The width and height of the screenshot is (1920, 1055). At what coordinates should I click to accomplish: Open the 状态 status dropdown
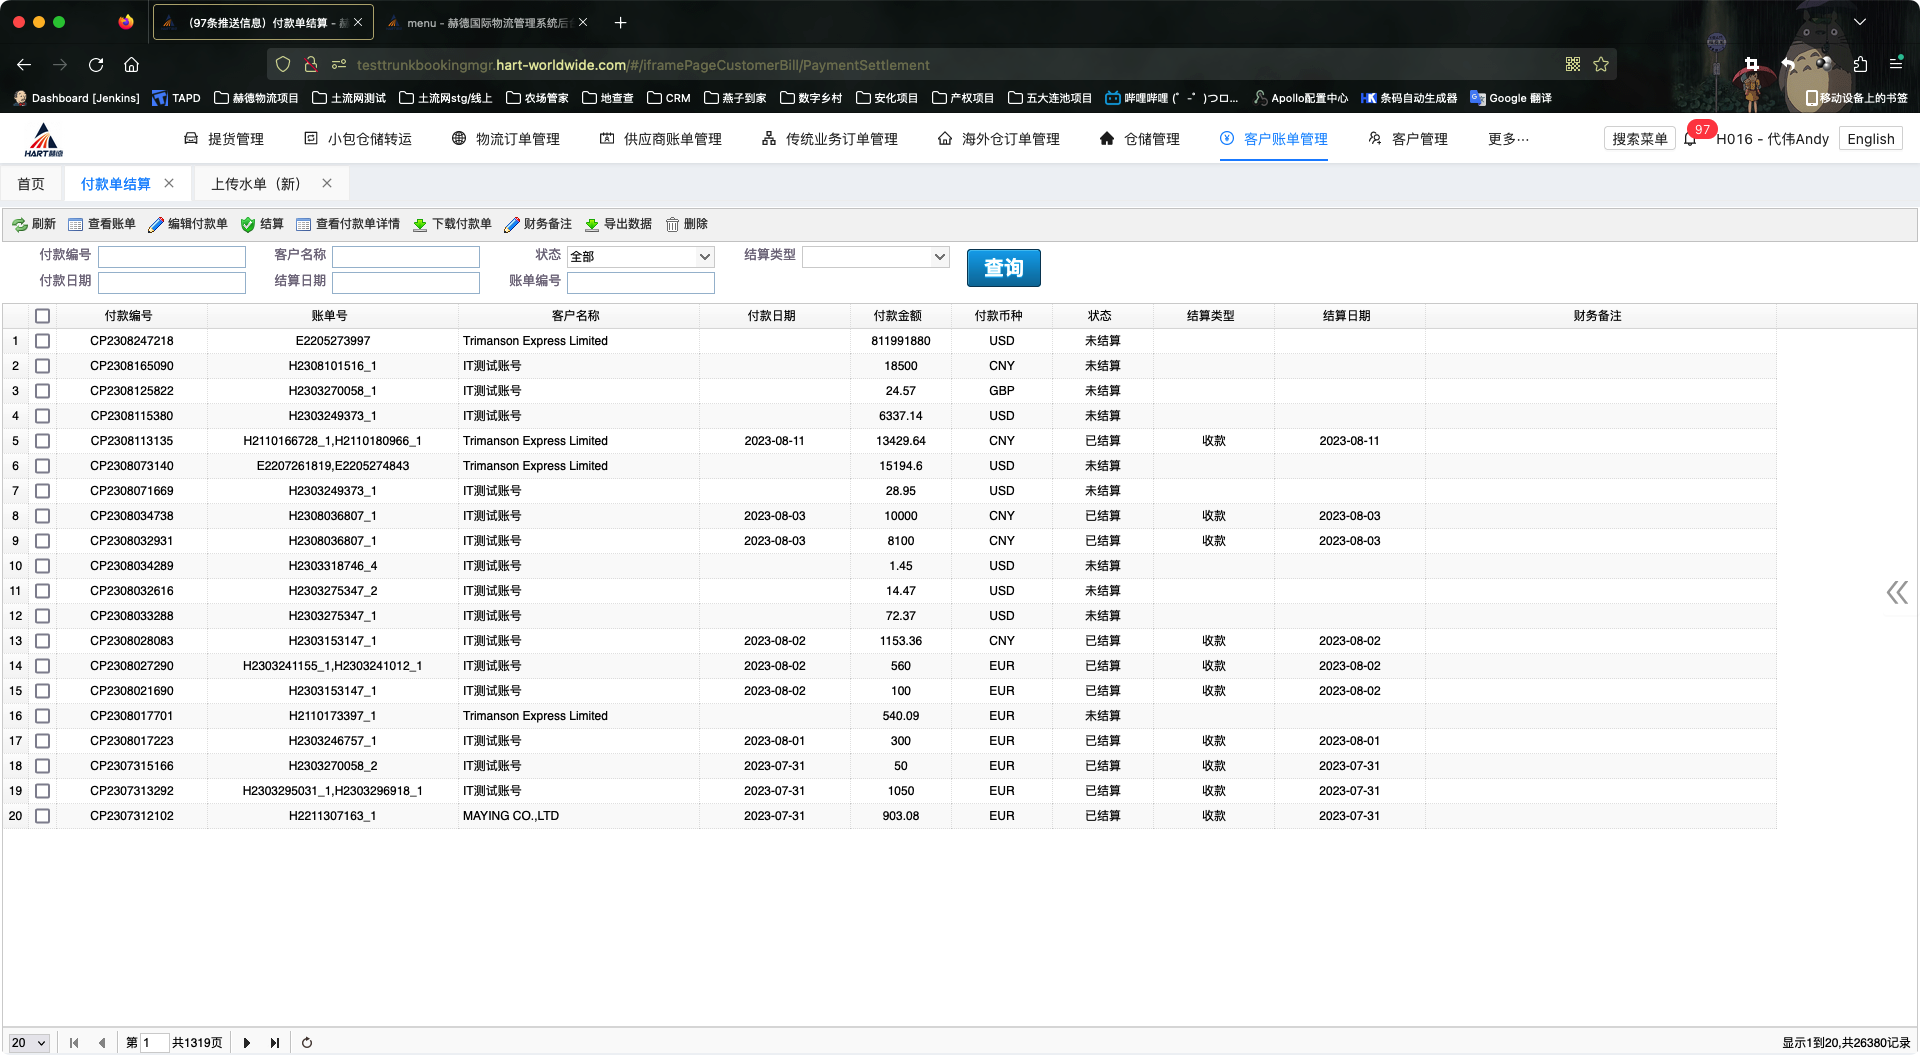[x=640, y=257]
